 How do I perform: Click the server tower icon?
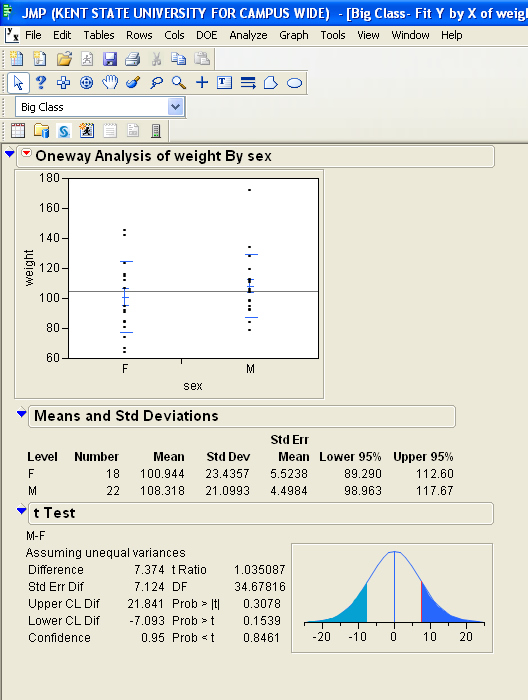pyautogui.click(x=156, y=131)
